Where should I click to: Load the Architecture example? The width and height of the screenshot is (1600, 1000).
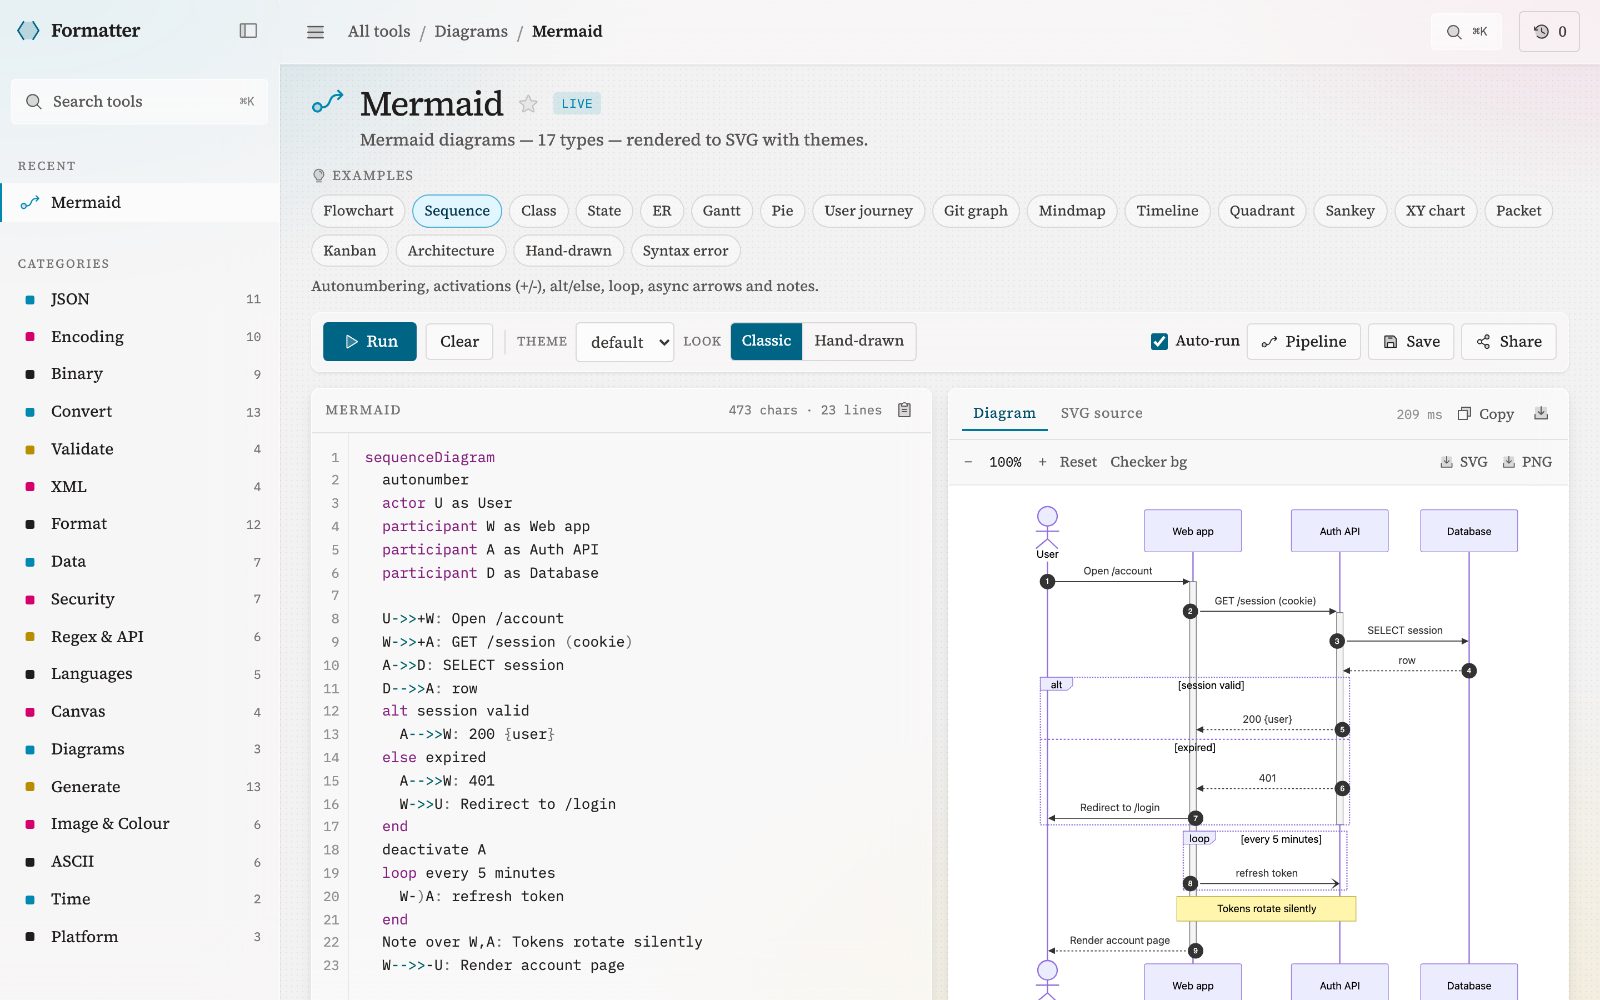451,251
